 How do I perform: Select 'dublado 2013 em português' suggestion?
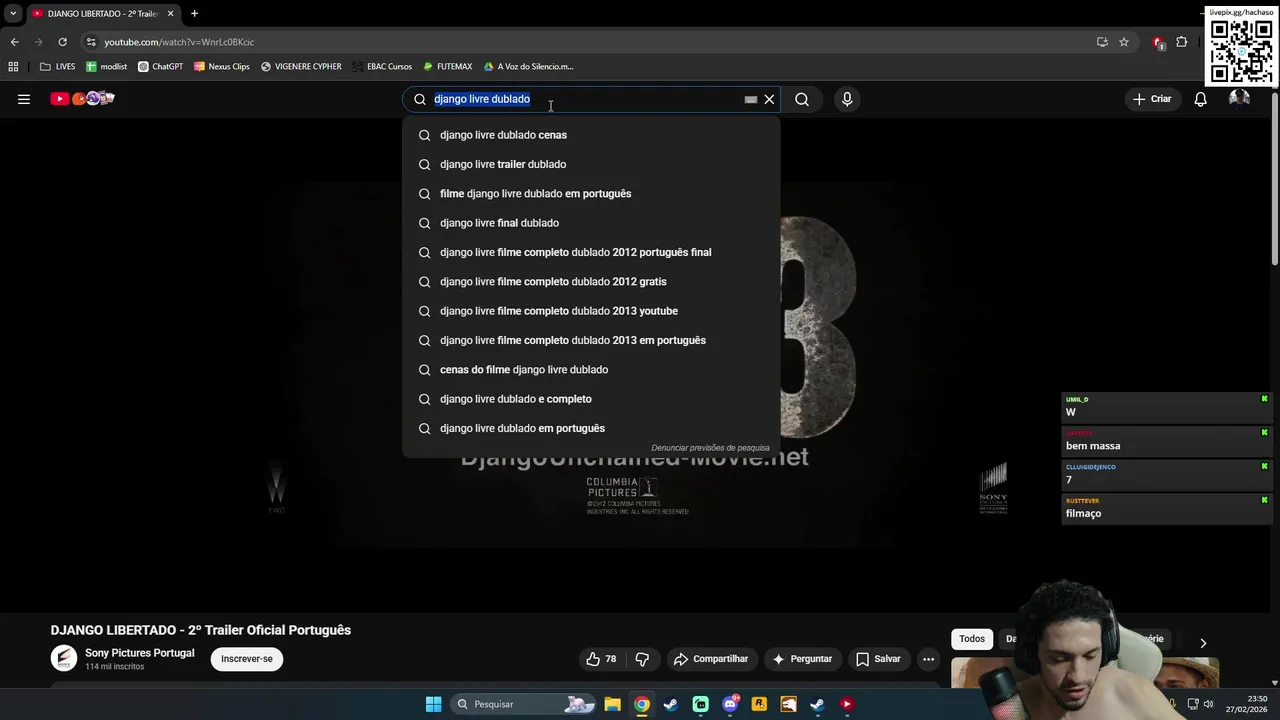click(x=591, y=340)
